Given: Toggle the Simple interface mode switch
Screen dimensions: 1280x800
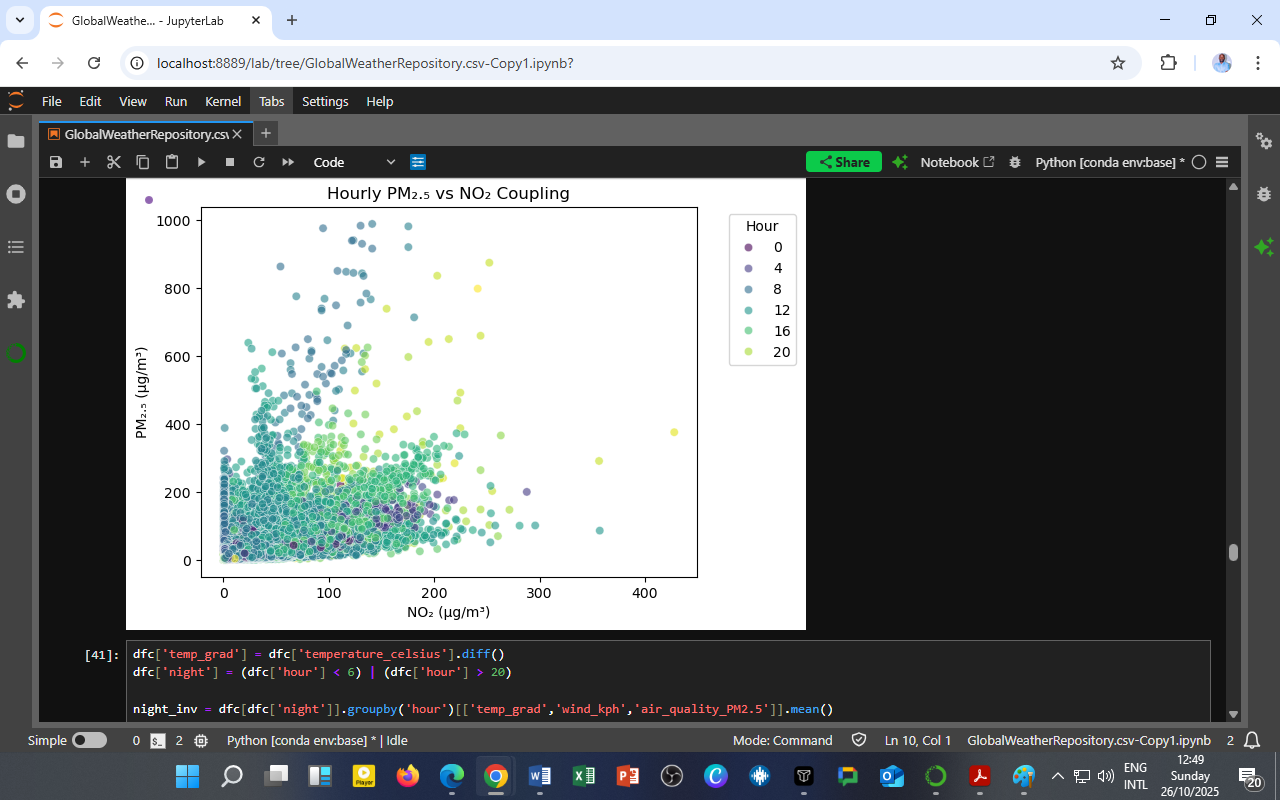Looking at the screenshot, I should click(x=89, y=741).
